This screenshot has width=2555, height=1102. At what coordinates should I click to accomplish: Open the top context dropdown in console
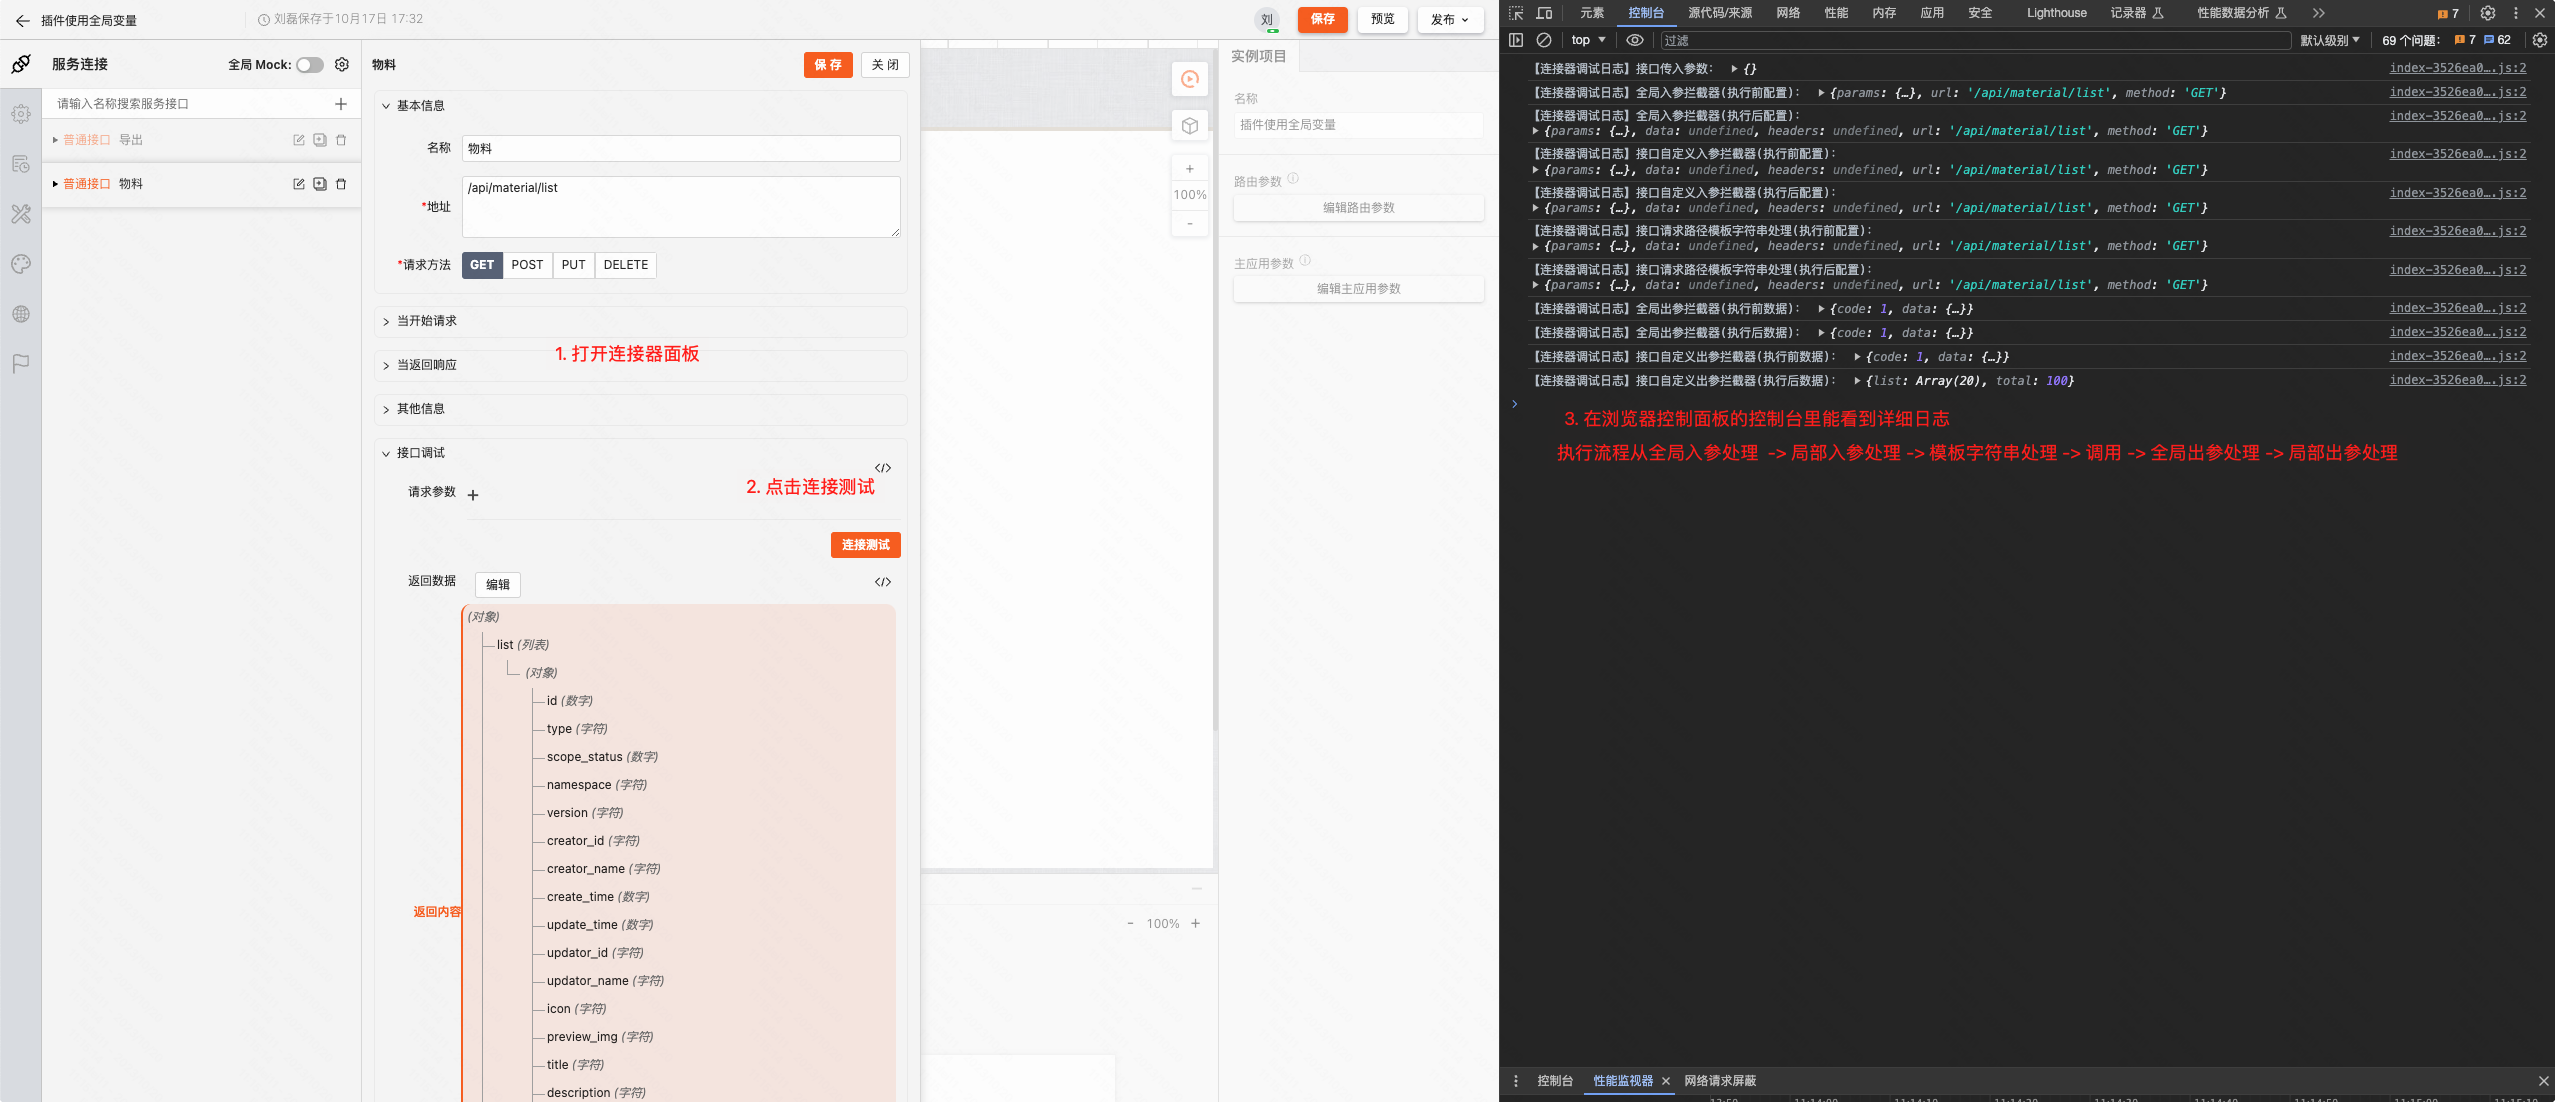click(x=1588, y=40)
